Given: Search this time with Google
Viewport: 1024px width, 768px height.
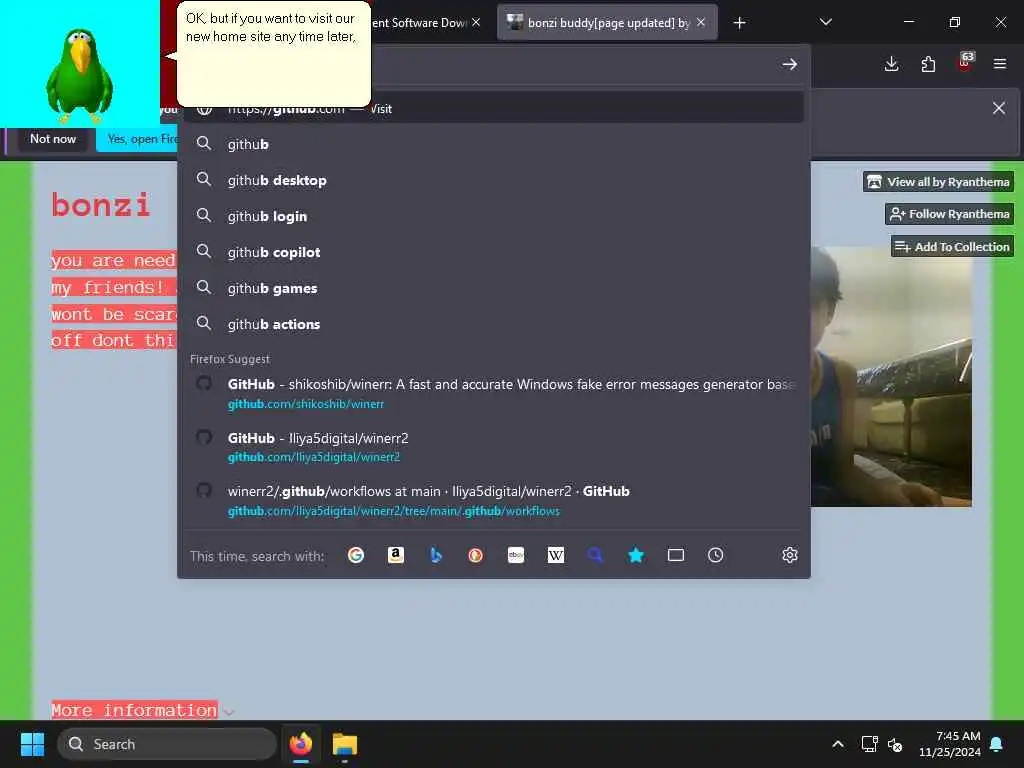Looking at the screenshot, I should coord(356,555).
